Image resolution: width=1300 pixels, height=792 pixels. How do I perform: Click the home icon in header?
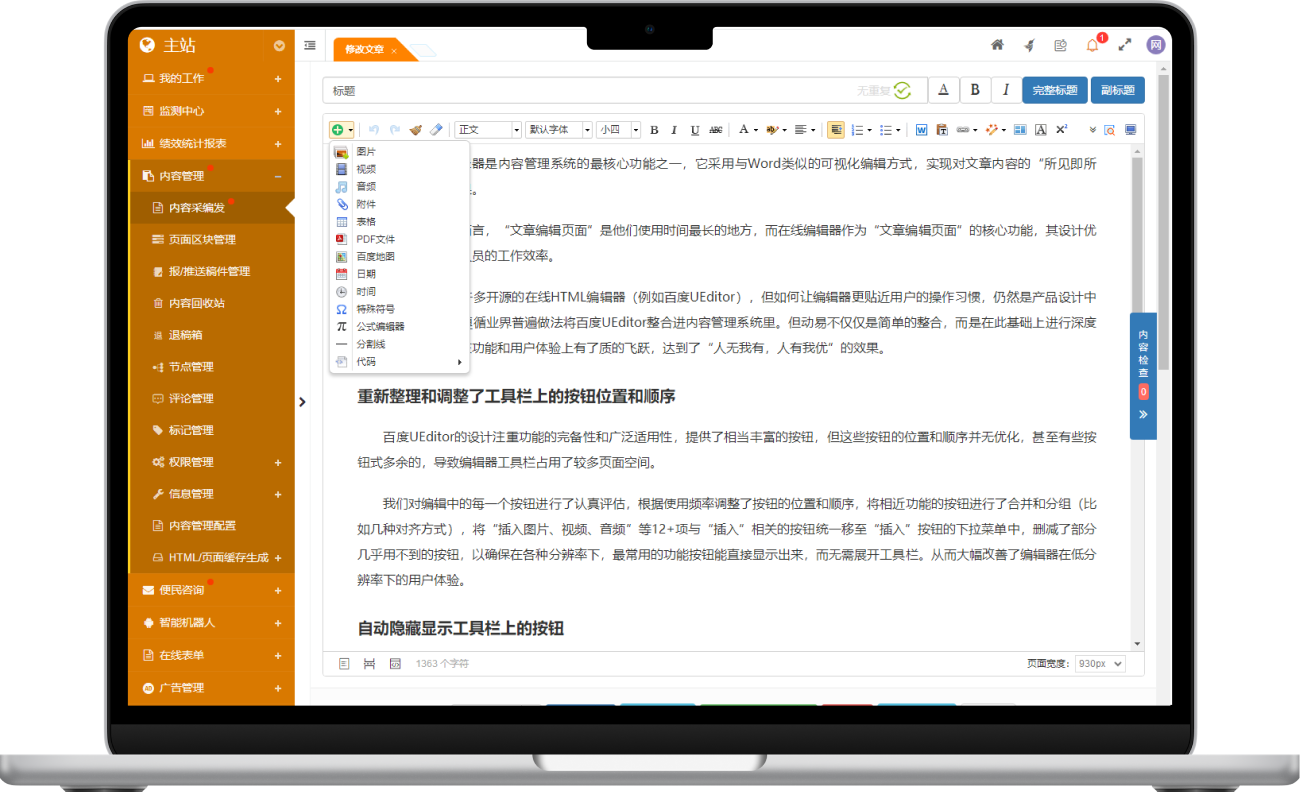[997, 45]
